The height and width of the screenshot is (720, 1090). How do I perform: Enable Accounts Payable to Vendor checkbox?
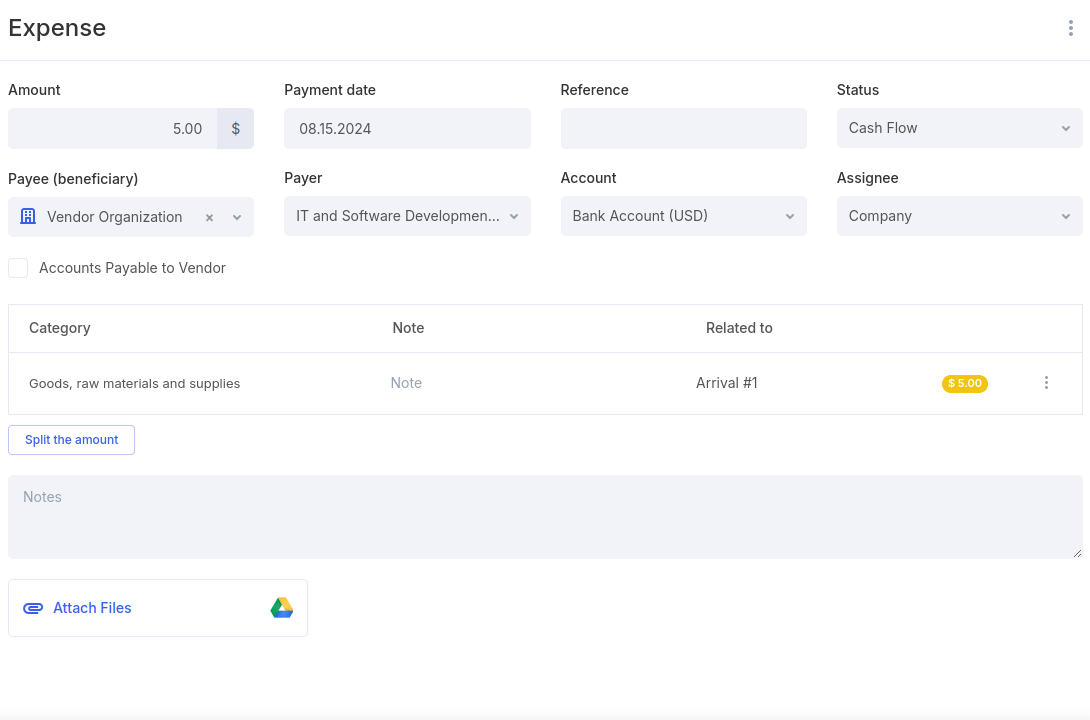point(18,268)
